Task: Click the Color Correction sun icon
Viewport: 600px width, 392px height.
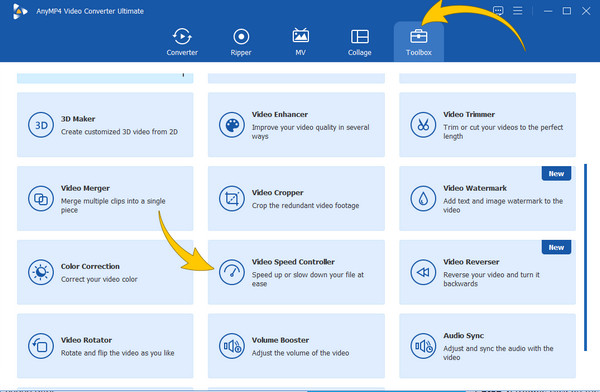Action: pos(41,272)
